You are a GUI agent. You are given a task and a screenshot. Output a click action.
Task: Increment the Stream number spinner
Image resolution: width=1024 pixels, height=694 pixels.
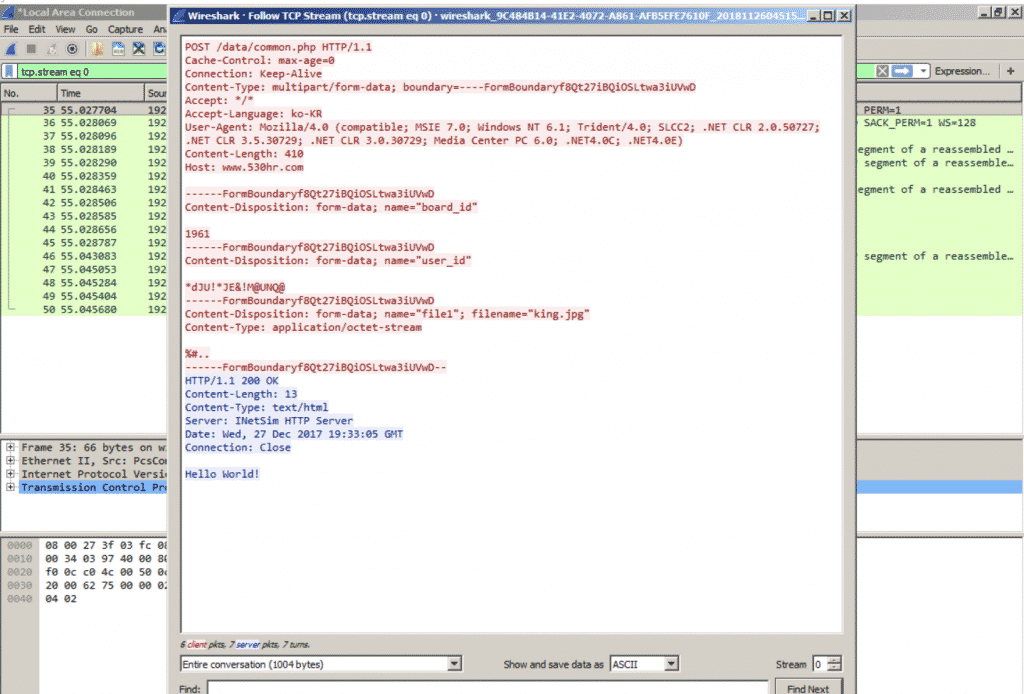tap(836, 659)
